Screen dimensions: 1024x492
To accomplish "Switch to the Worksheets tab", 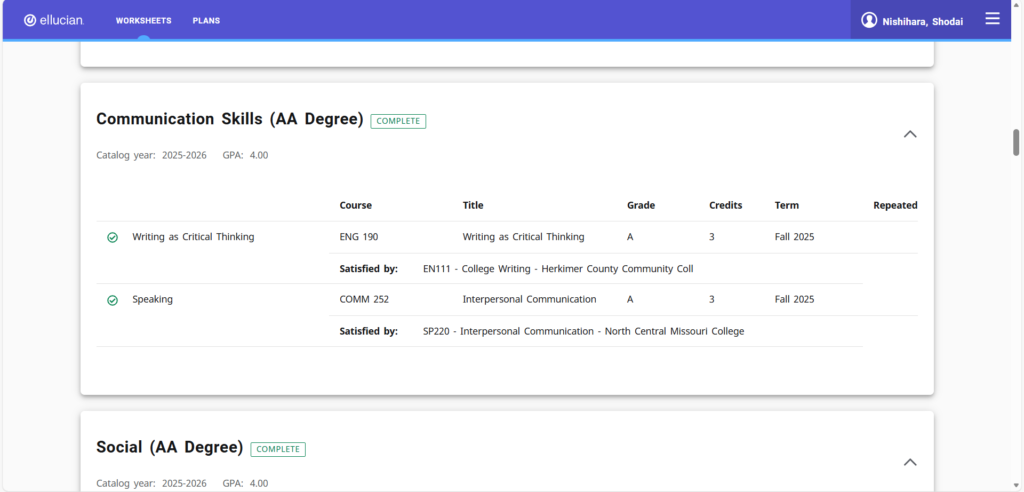I will click(143, 21).
